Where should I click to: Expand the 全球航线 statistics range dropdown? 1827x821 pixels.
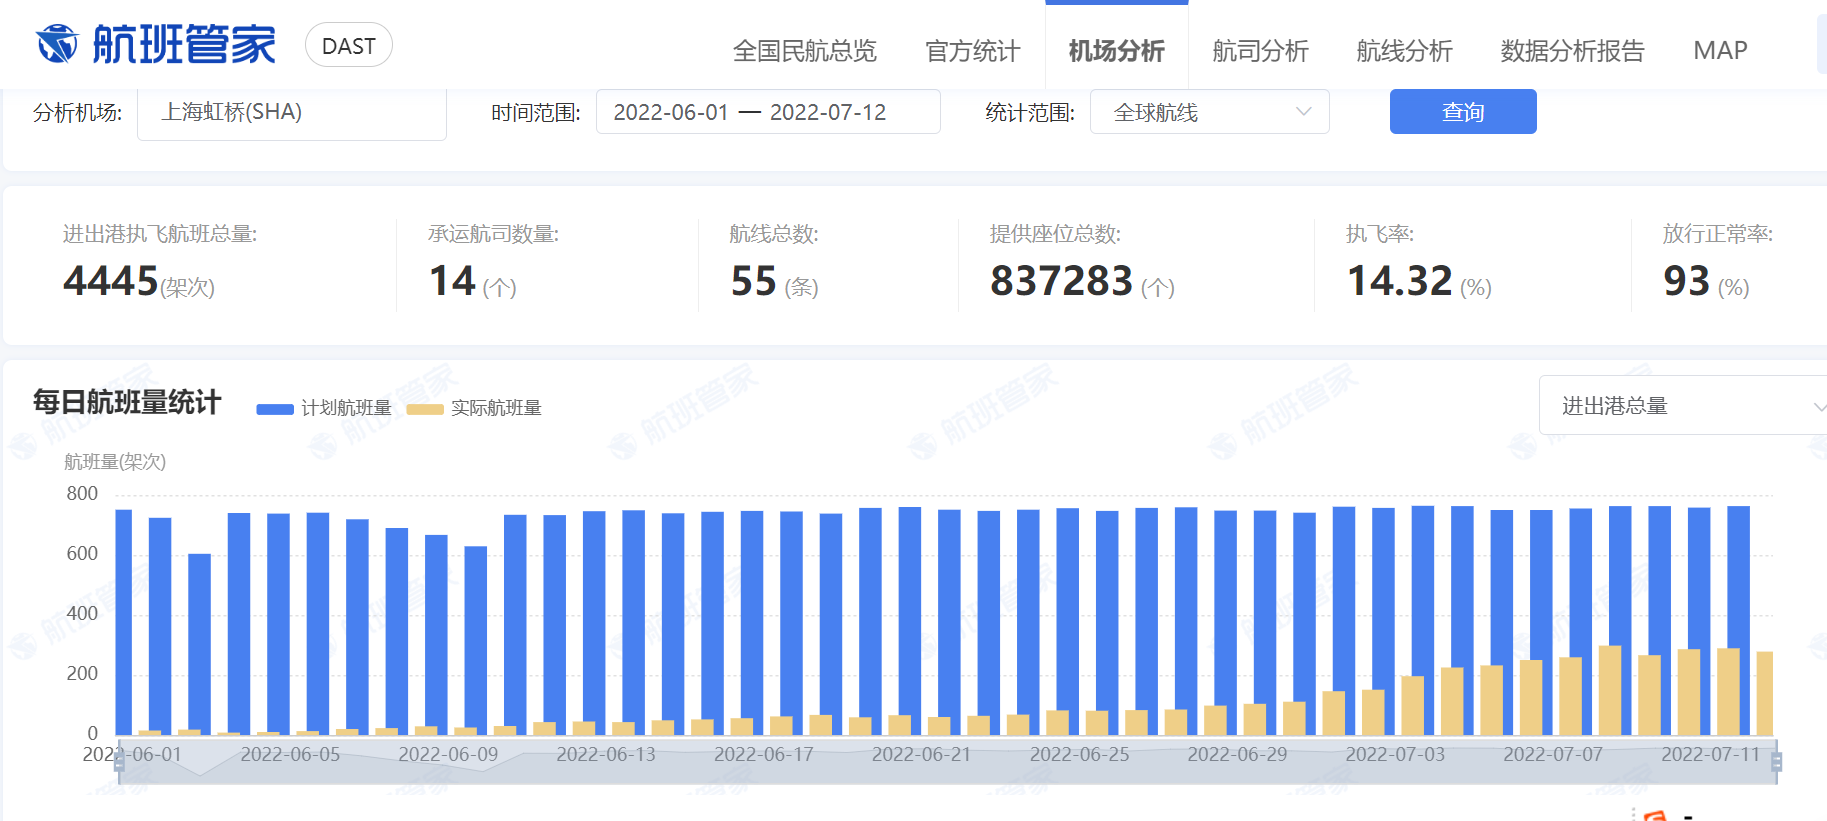pyautogui.click(x=1209, y=113)
